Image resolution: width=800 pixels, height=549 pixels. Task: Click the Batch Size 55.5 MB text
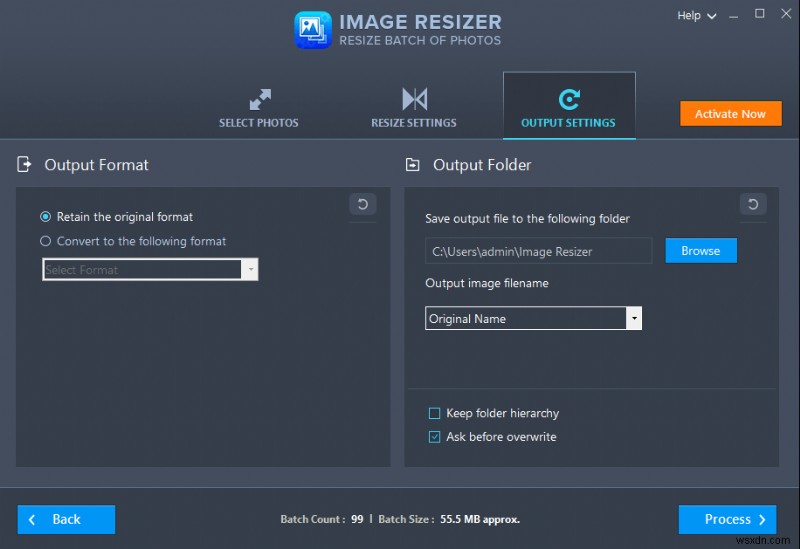pos(449,519)
